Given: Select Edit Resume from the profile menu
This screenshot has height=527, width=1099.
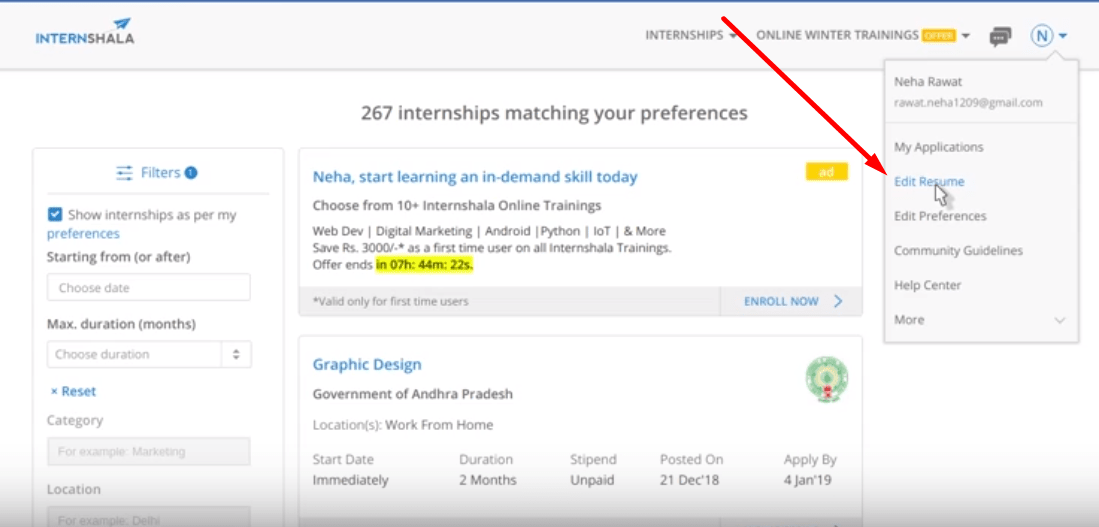Looking at the screenshot, I should click(x=929, y=182).
